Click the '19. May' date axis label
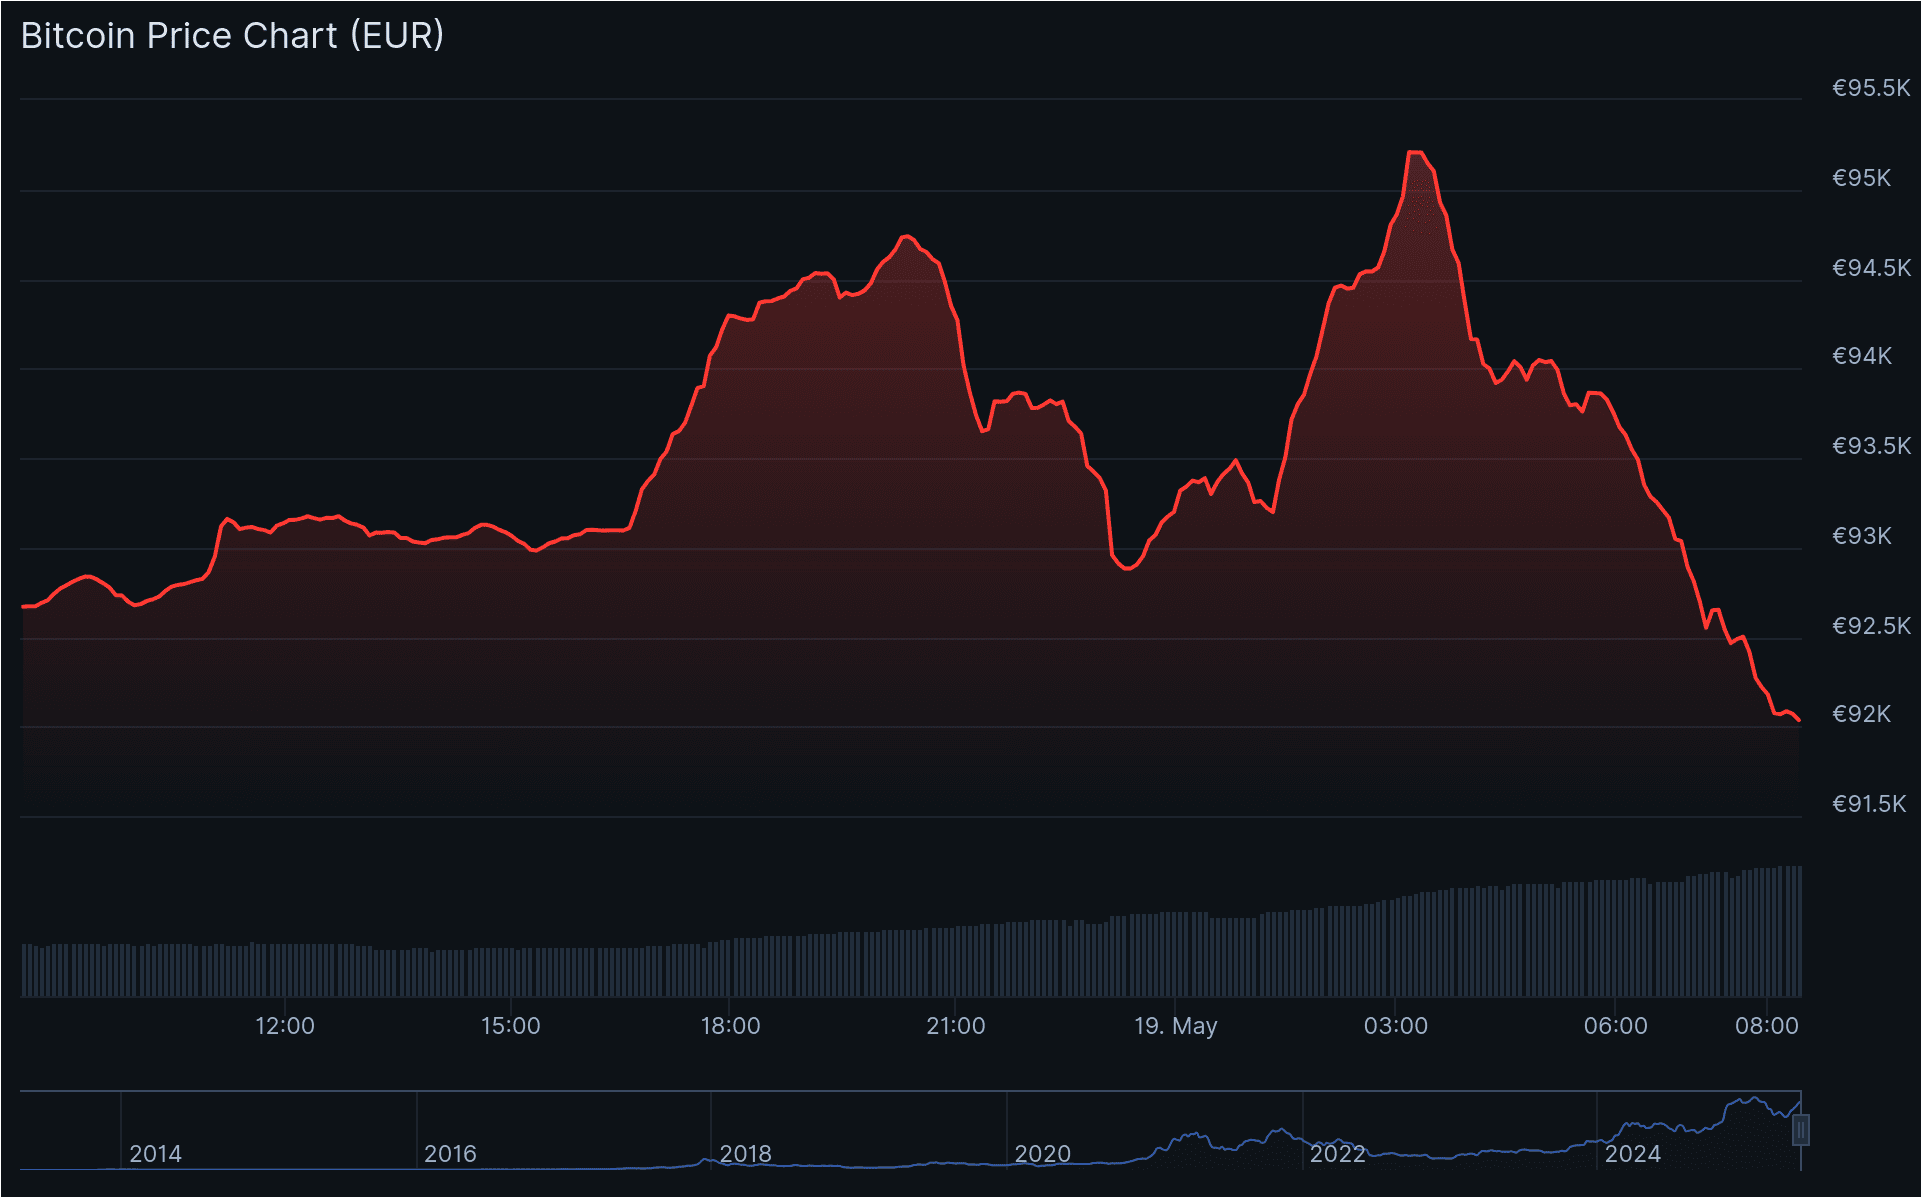The width and height of the screenshot is (1924, 1200). point(1177,1027)
